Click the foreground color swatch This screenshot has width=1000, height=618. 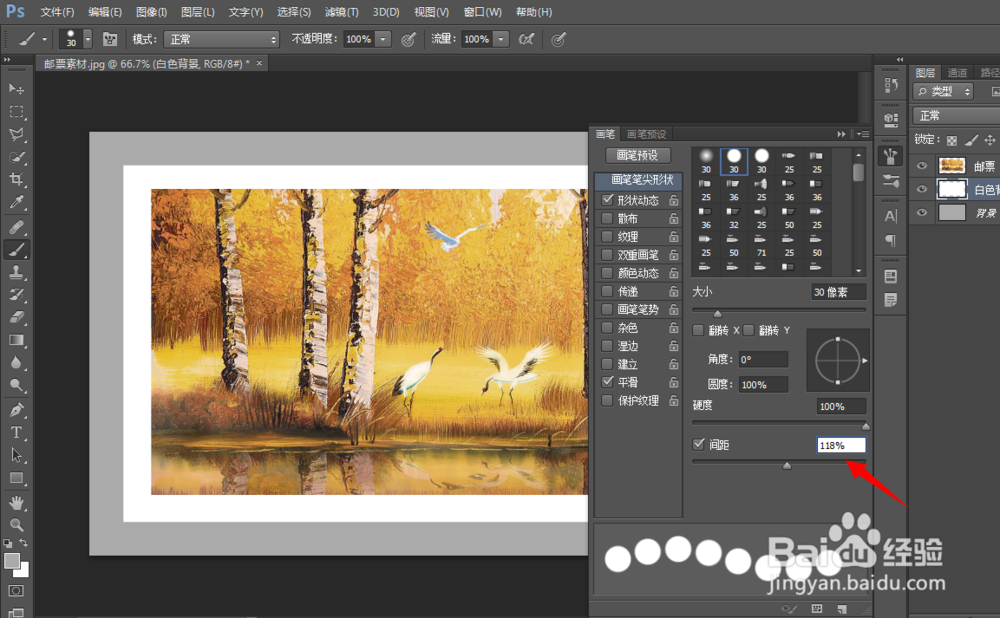click(x=11, y=561)
